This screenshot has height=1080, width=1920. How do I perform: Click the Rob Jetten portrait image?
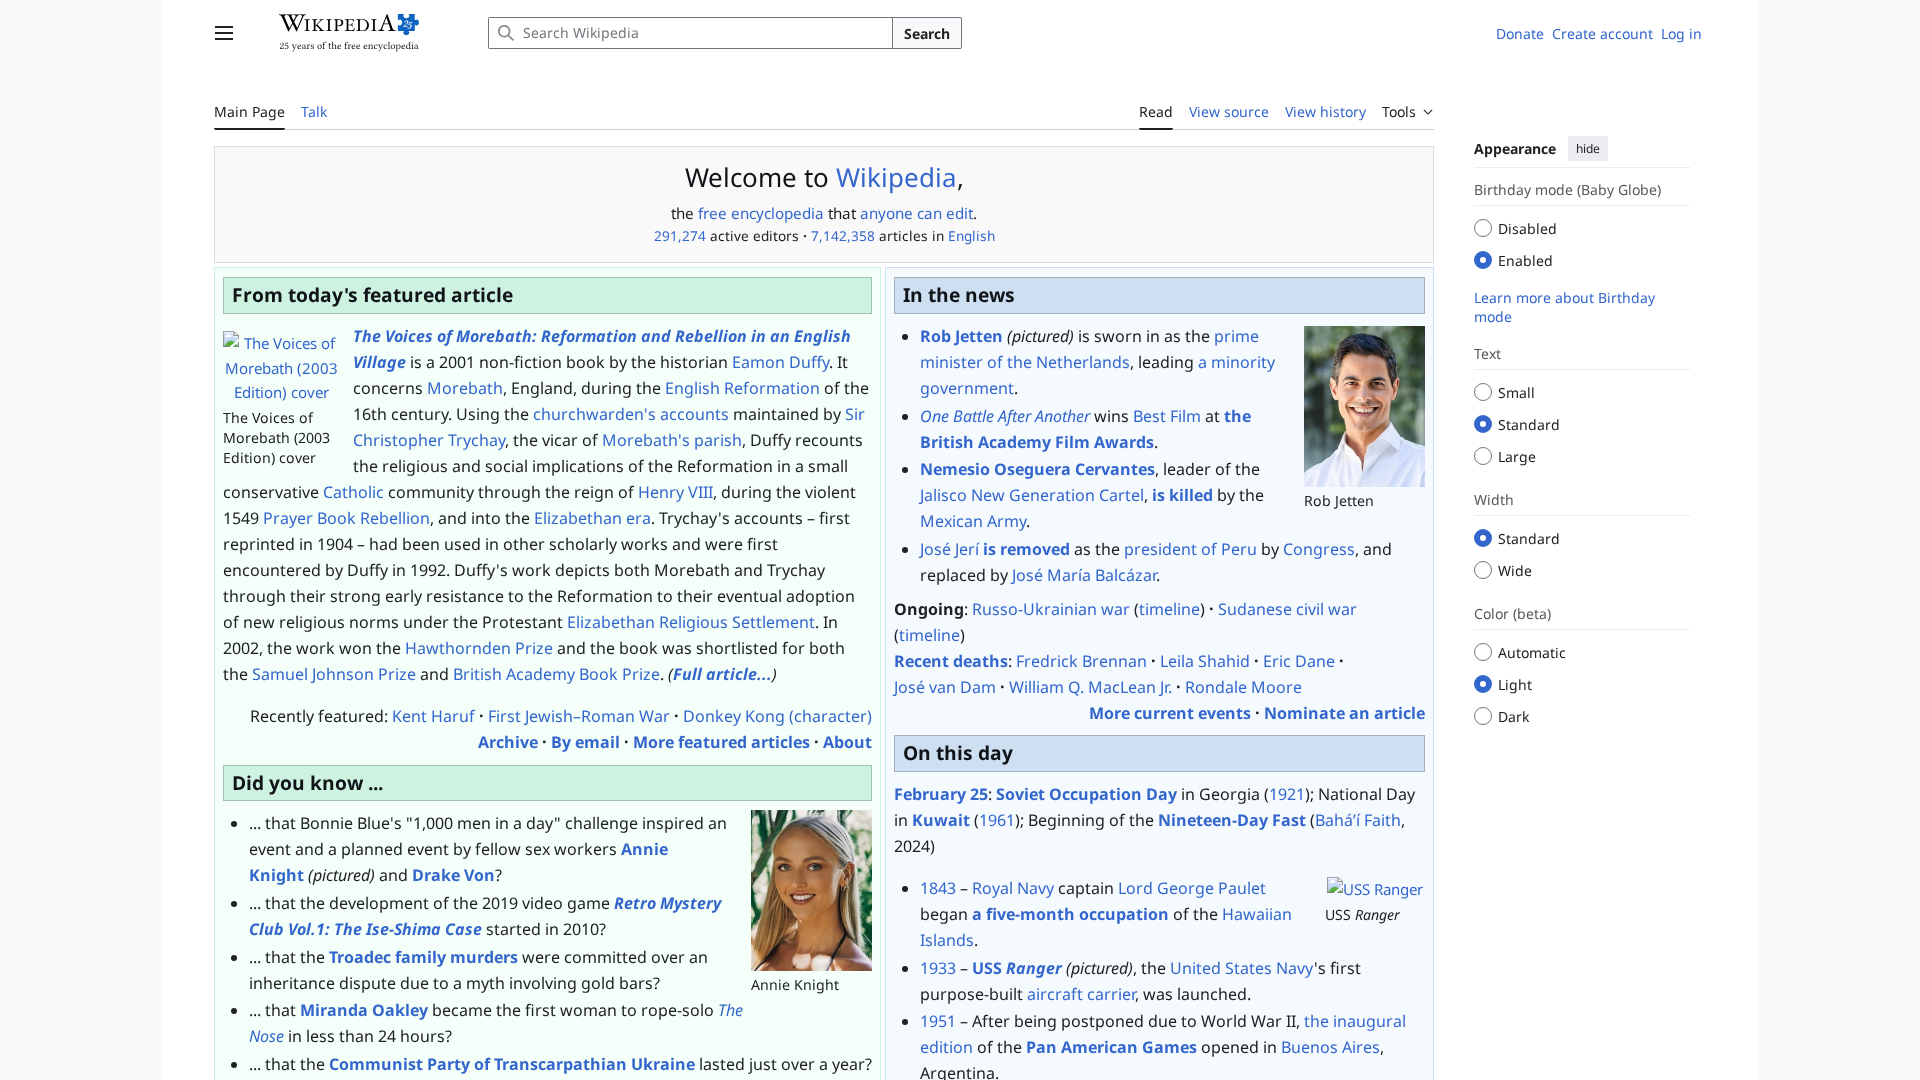1363,406
